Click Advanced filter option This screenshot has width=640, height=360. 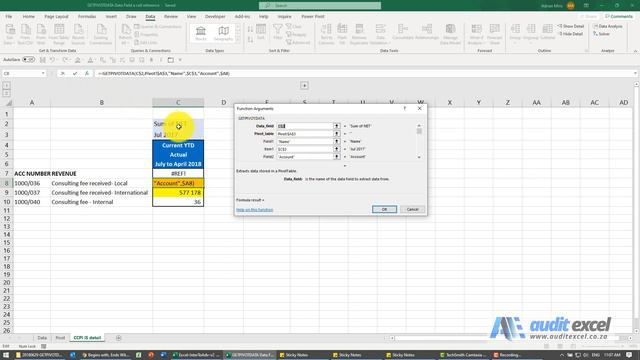tap(298, 42)
